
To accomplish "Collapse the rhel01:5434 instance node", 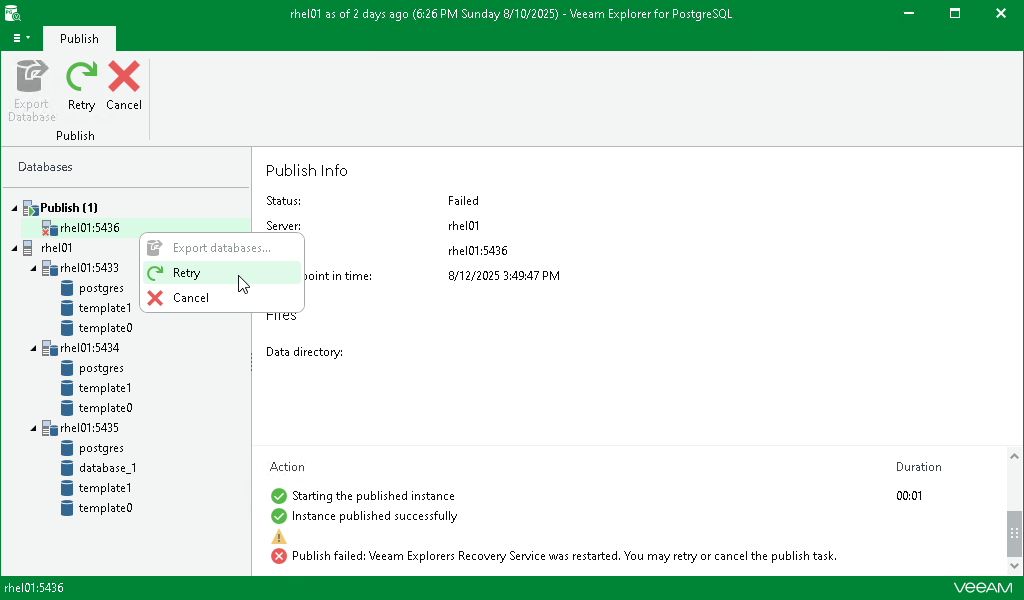I will pyautogui.click(x=33, y=348).
